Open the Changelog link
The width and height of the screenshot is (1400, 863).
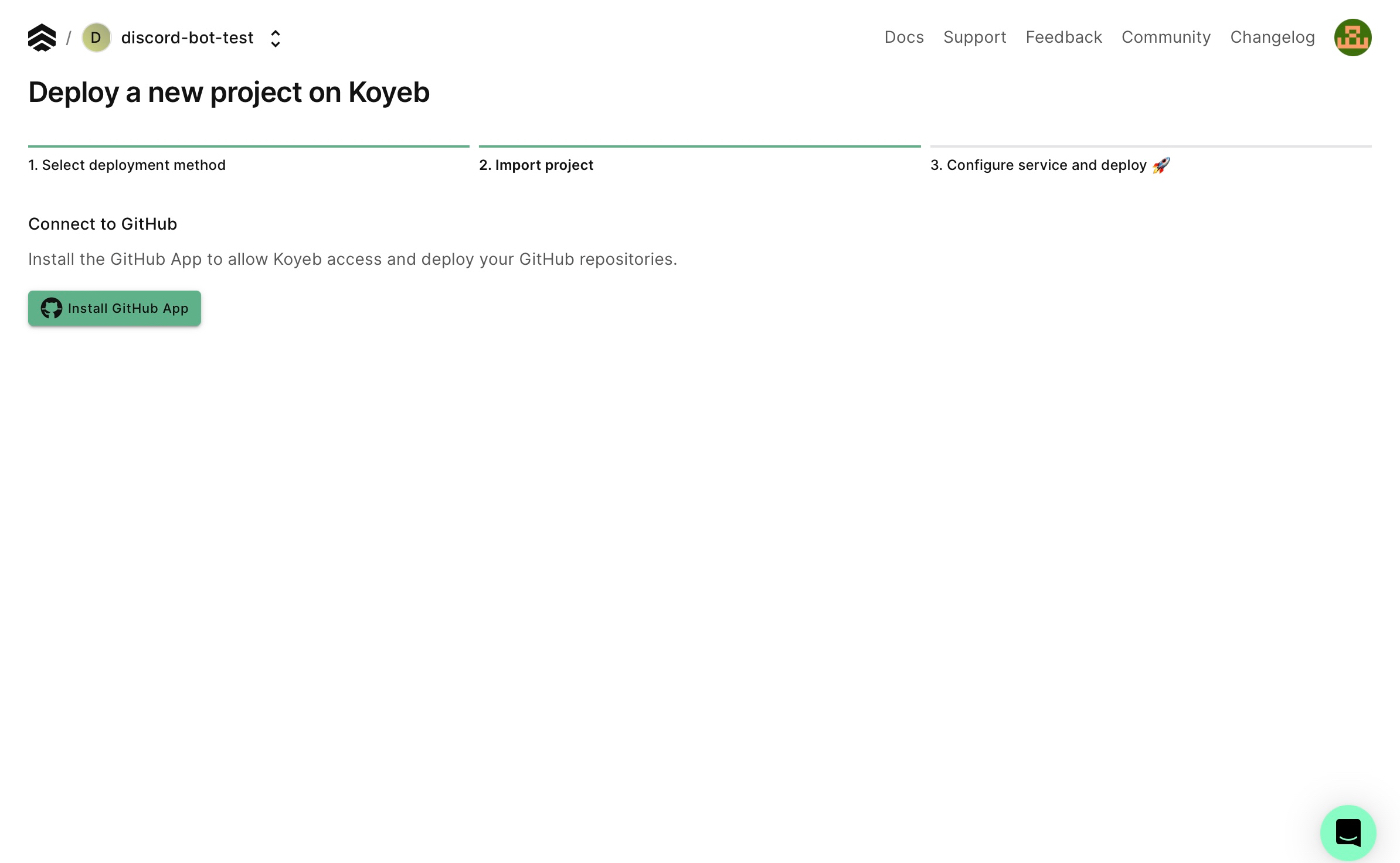click(1272, 37)
